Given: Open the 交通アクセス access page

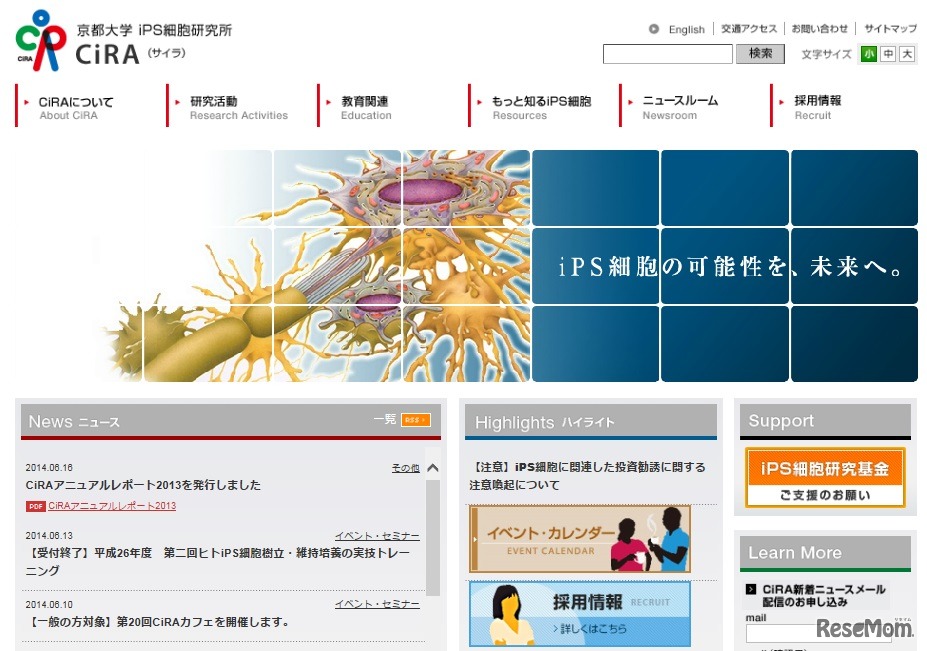Looking at the screenshot, I should click(748, 29).
